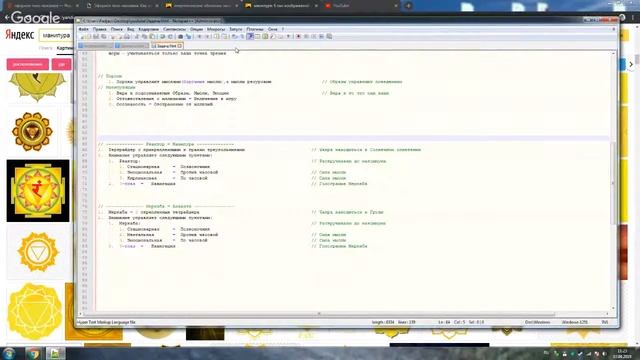This screenshot has width=640, height=360.
Task: Click the Copy toolbar icon
Action: coord(144,37)
